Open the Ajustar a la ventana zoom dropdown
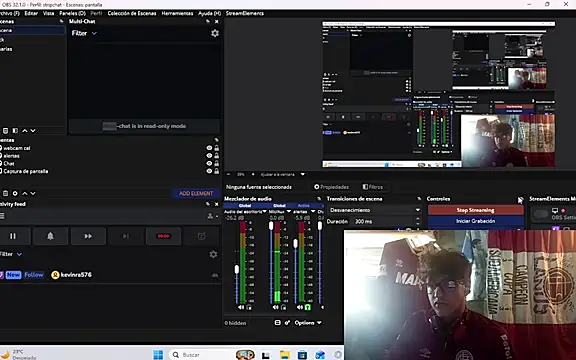Screen dimensions: 576x360 point(281,174)
